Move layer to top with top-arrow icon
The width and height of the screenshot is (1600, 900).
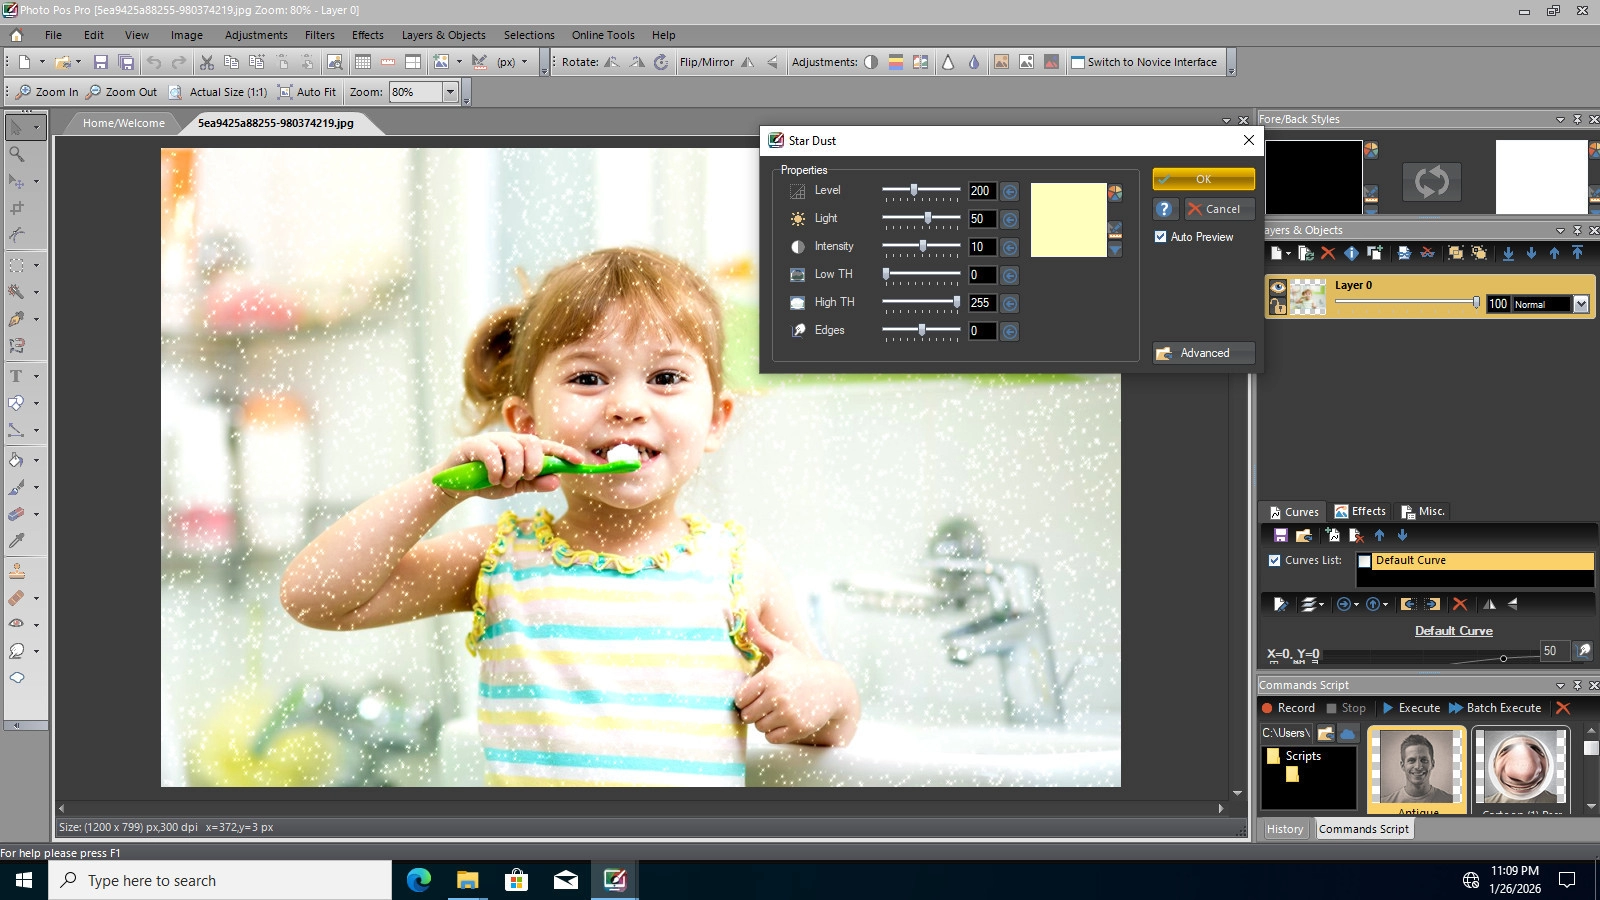pyautogui.click(x=1578, y=253)
